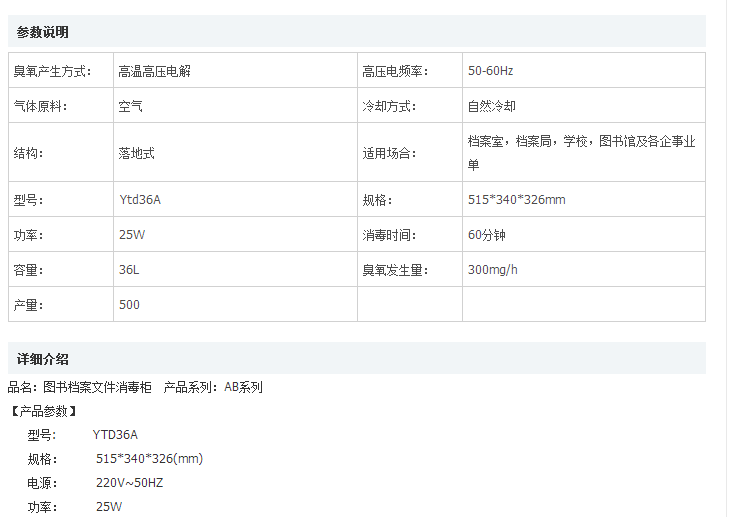Click the 【产品参数】 heading text
This screenshot has height=517, width=741.
pos(43,411)
